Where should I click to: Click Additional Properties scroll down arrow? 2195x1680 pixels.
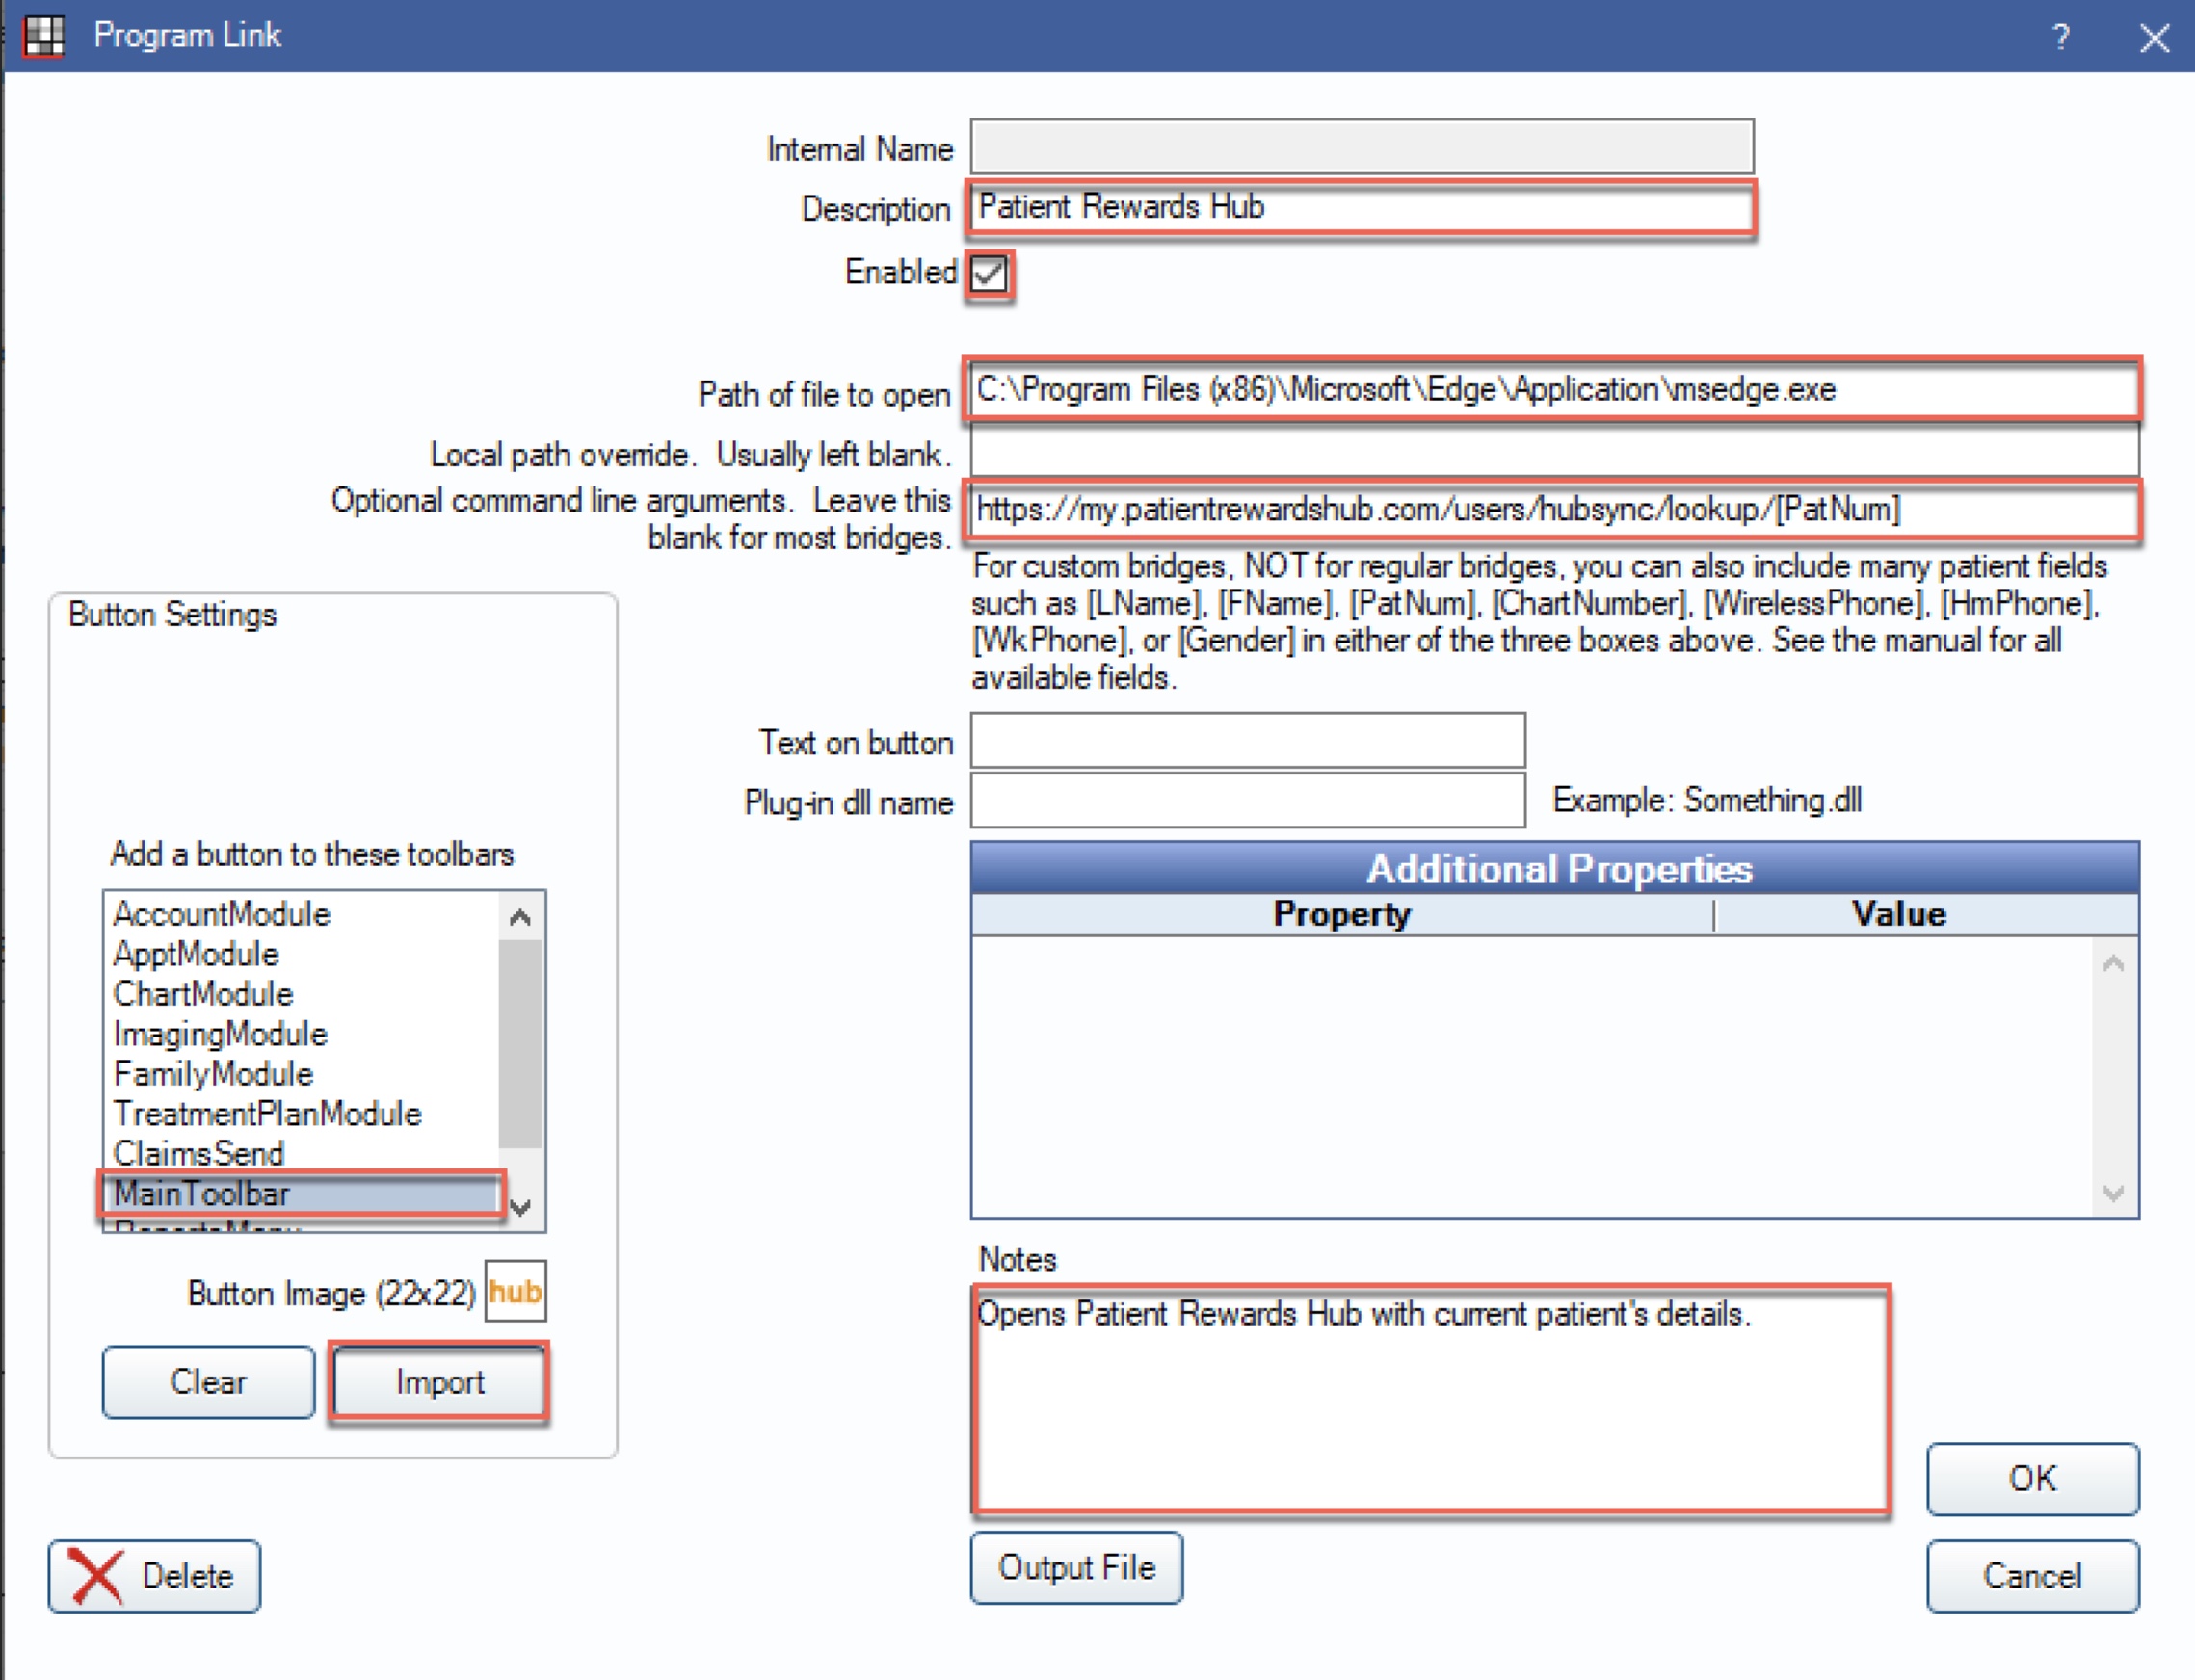click(2113, 1193)
